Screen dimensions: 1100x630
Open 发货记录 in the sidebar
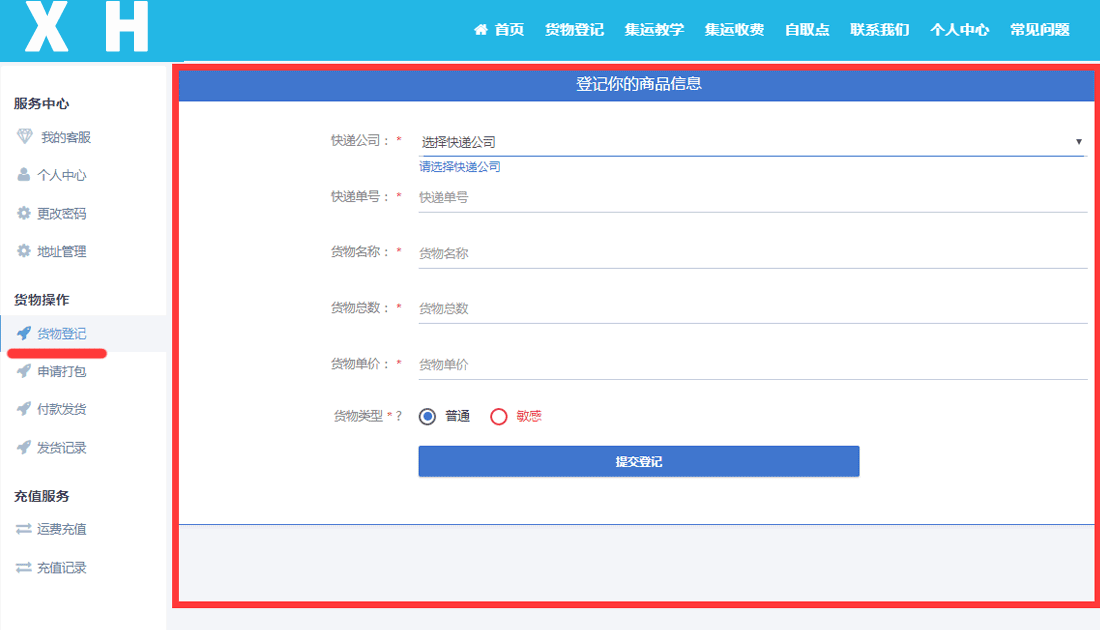point(62,447)
